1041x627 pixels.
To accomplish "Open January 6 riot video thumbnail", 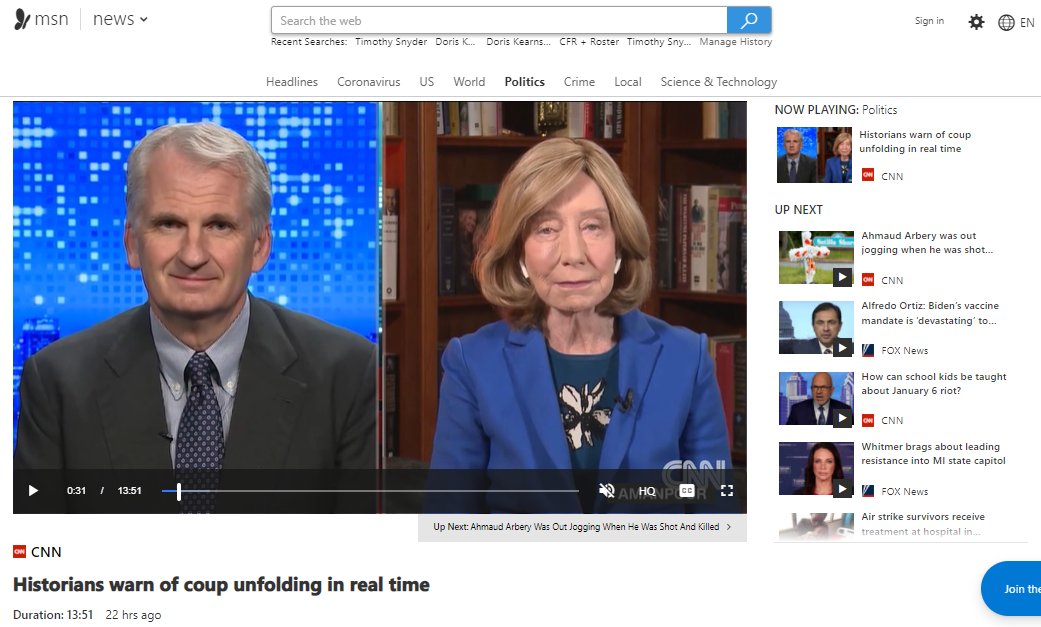I will [816, 399].
